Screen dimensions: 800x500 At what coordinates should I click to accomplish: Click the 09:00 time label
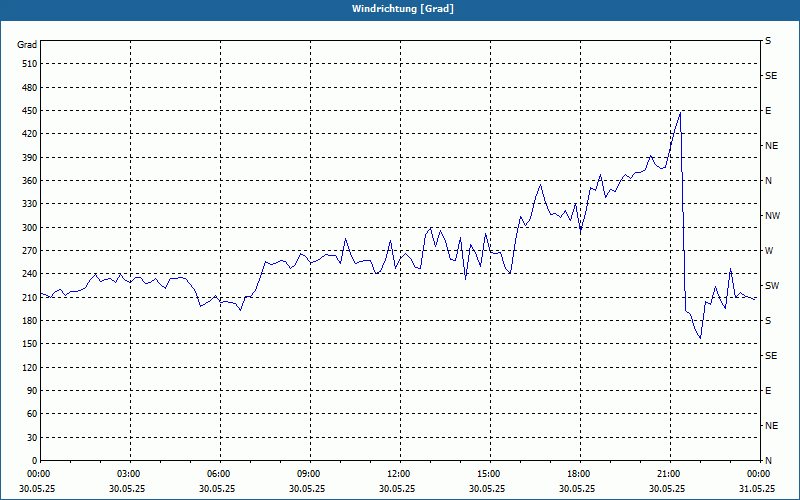tap(309, 474)
